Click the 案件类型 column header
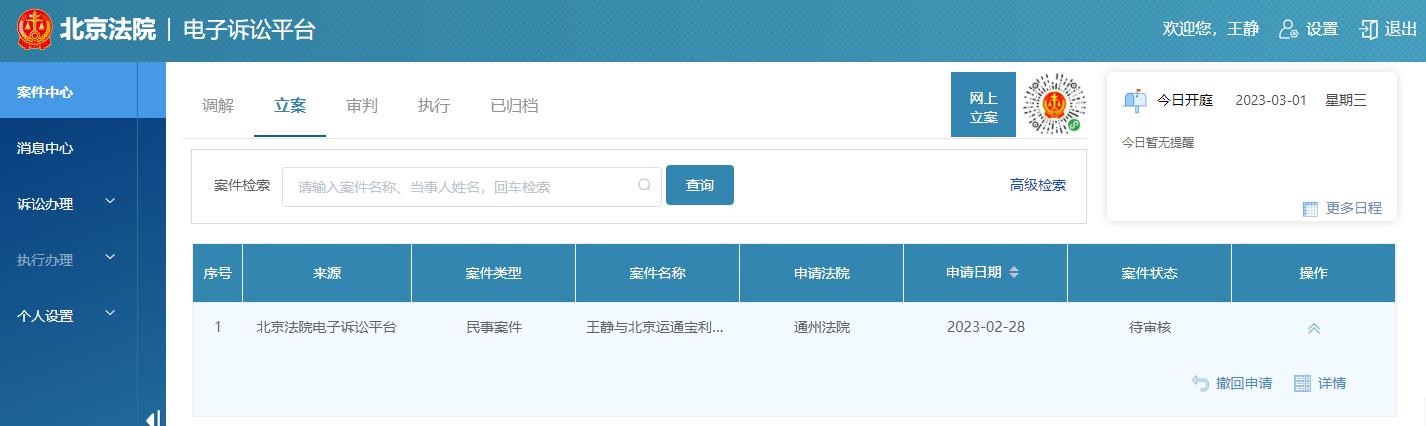The height and width of the screenshot is (426, 1426). (494, 273)
